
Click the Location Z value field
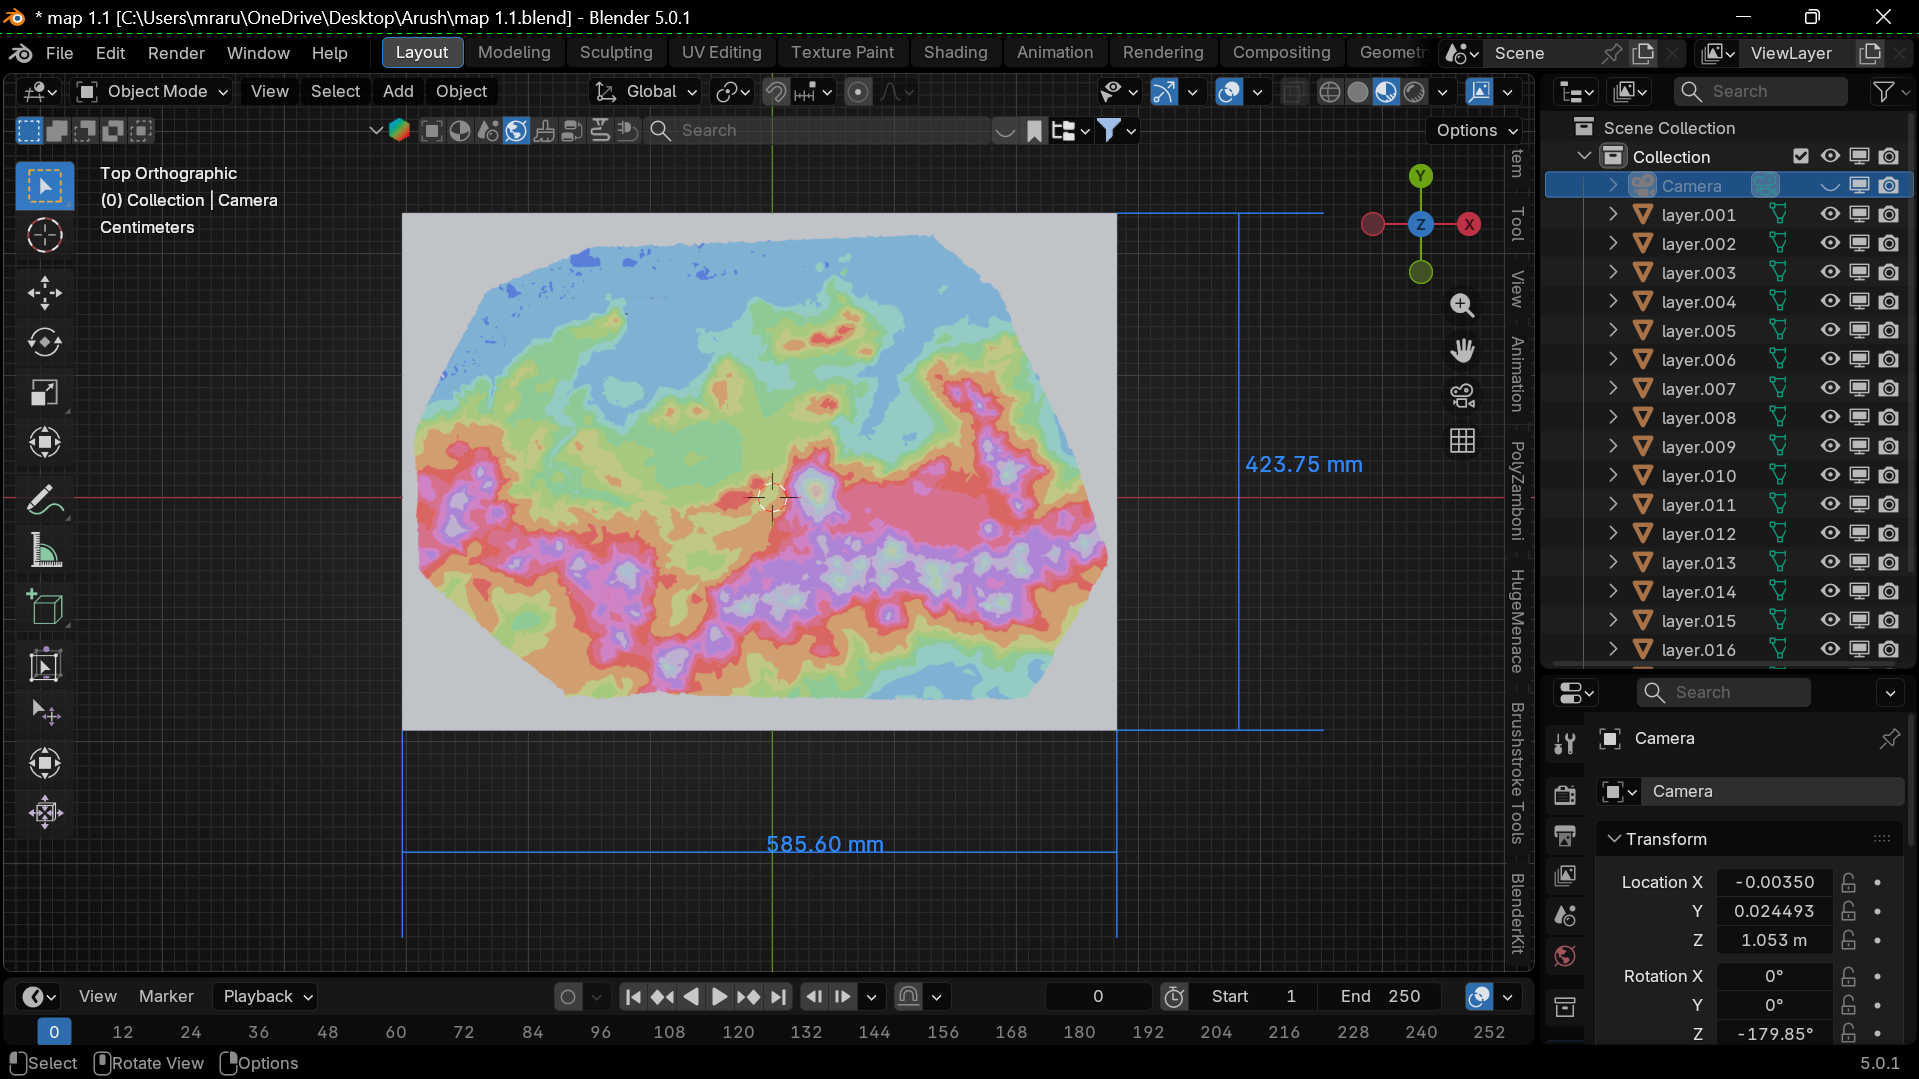[1774, 940]
